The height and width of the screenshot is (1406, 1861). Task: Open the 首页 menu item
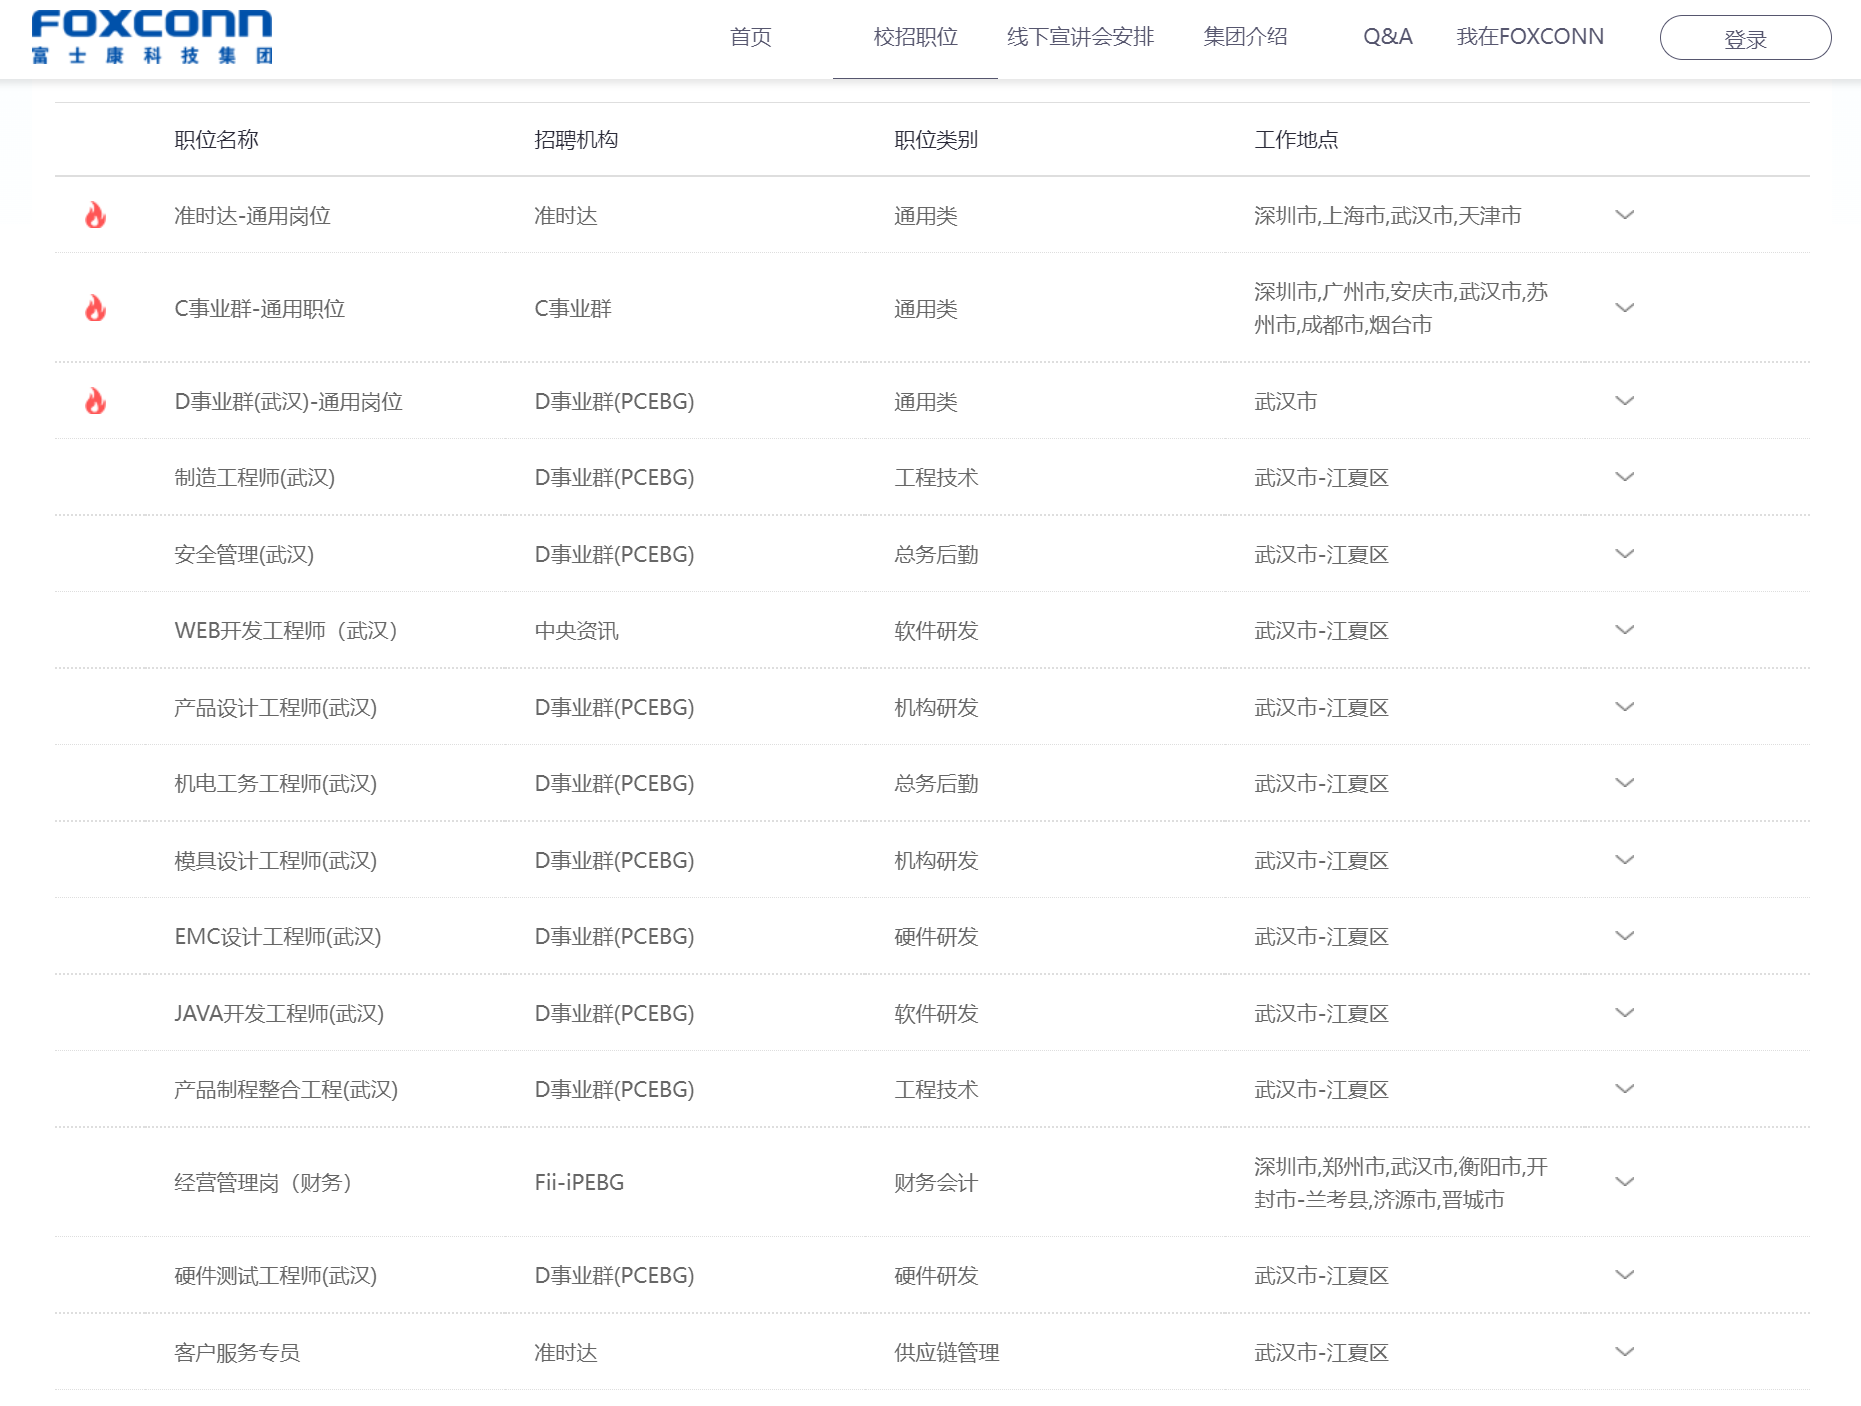pos(751,37)
